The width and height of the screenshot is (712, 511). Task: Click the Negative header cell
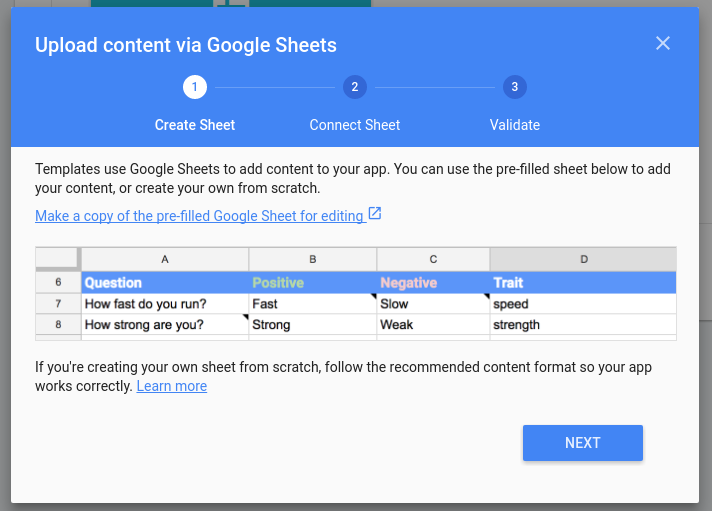click(433, 283)
